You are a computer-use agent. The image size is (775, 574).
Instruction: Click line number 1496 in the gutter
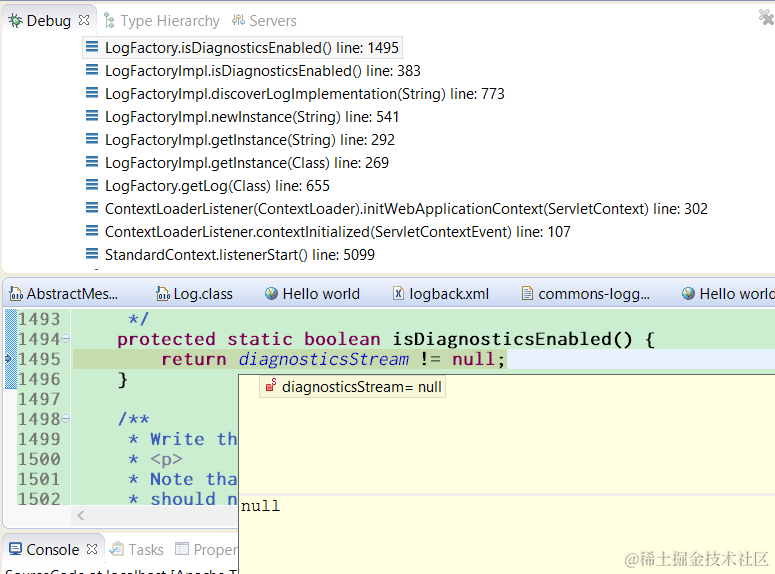click(39, 379)
